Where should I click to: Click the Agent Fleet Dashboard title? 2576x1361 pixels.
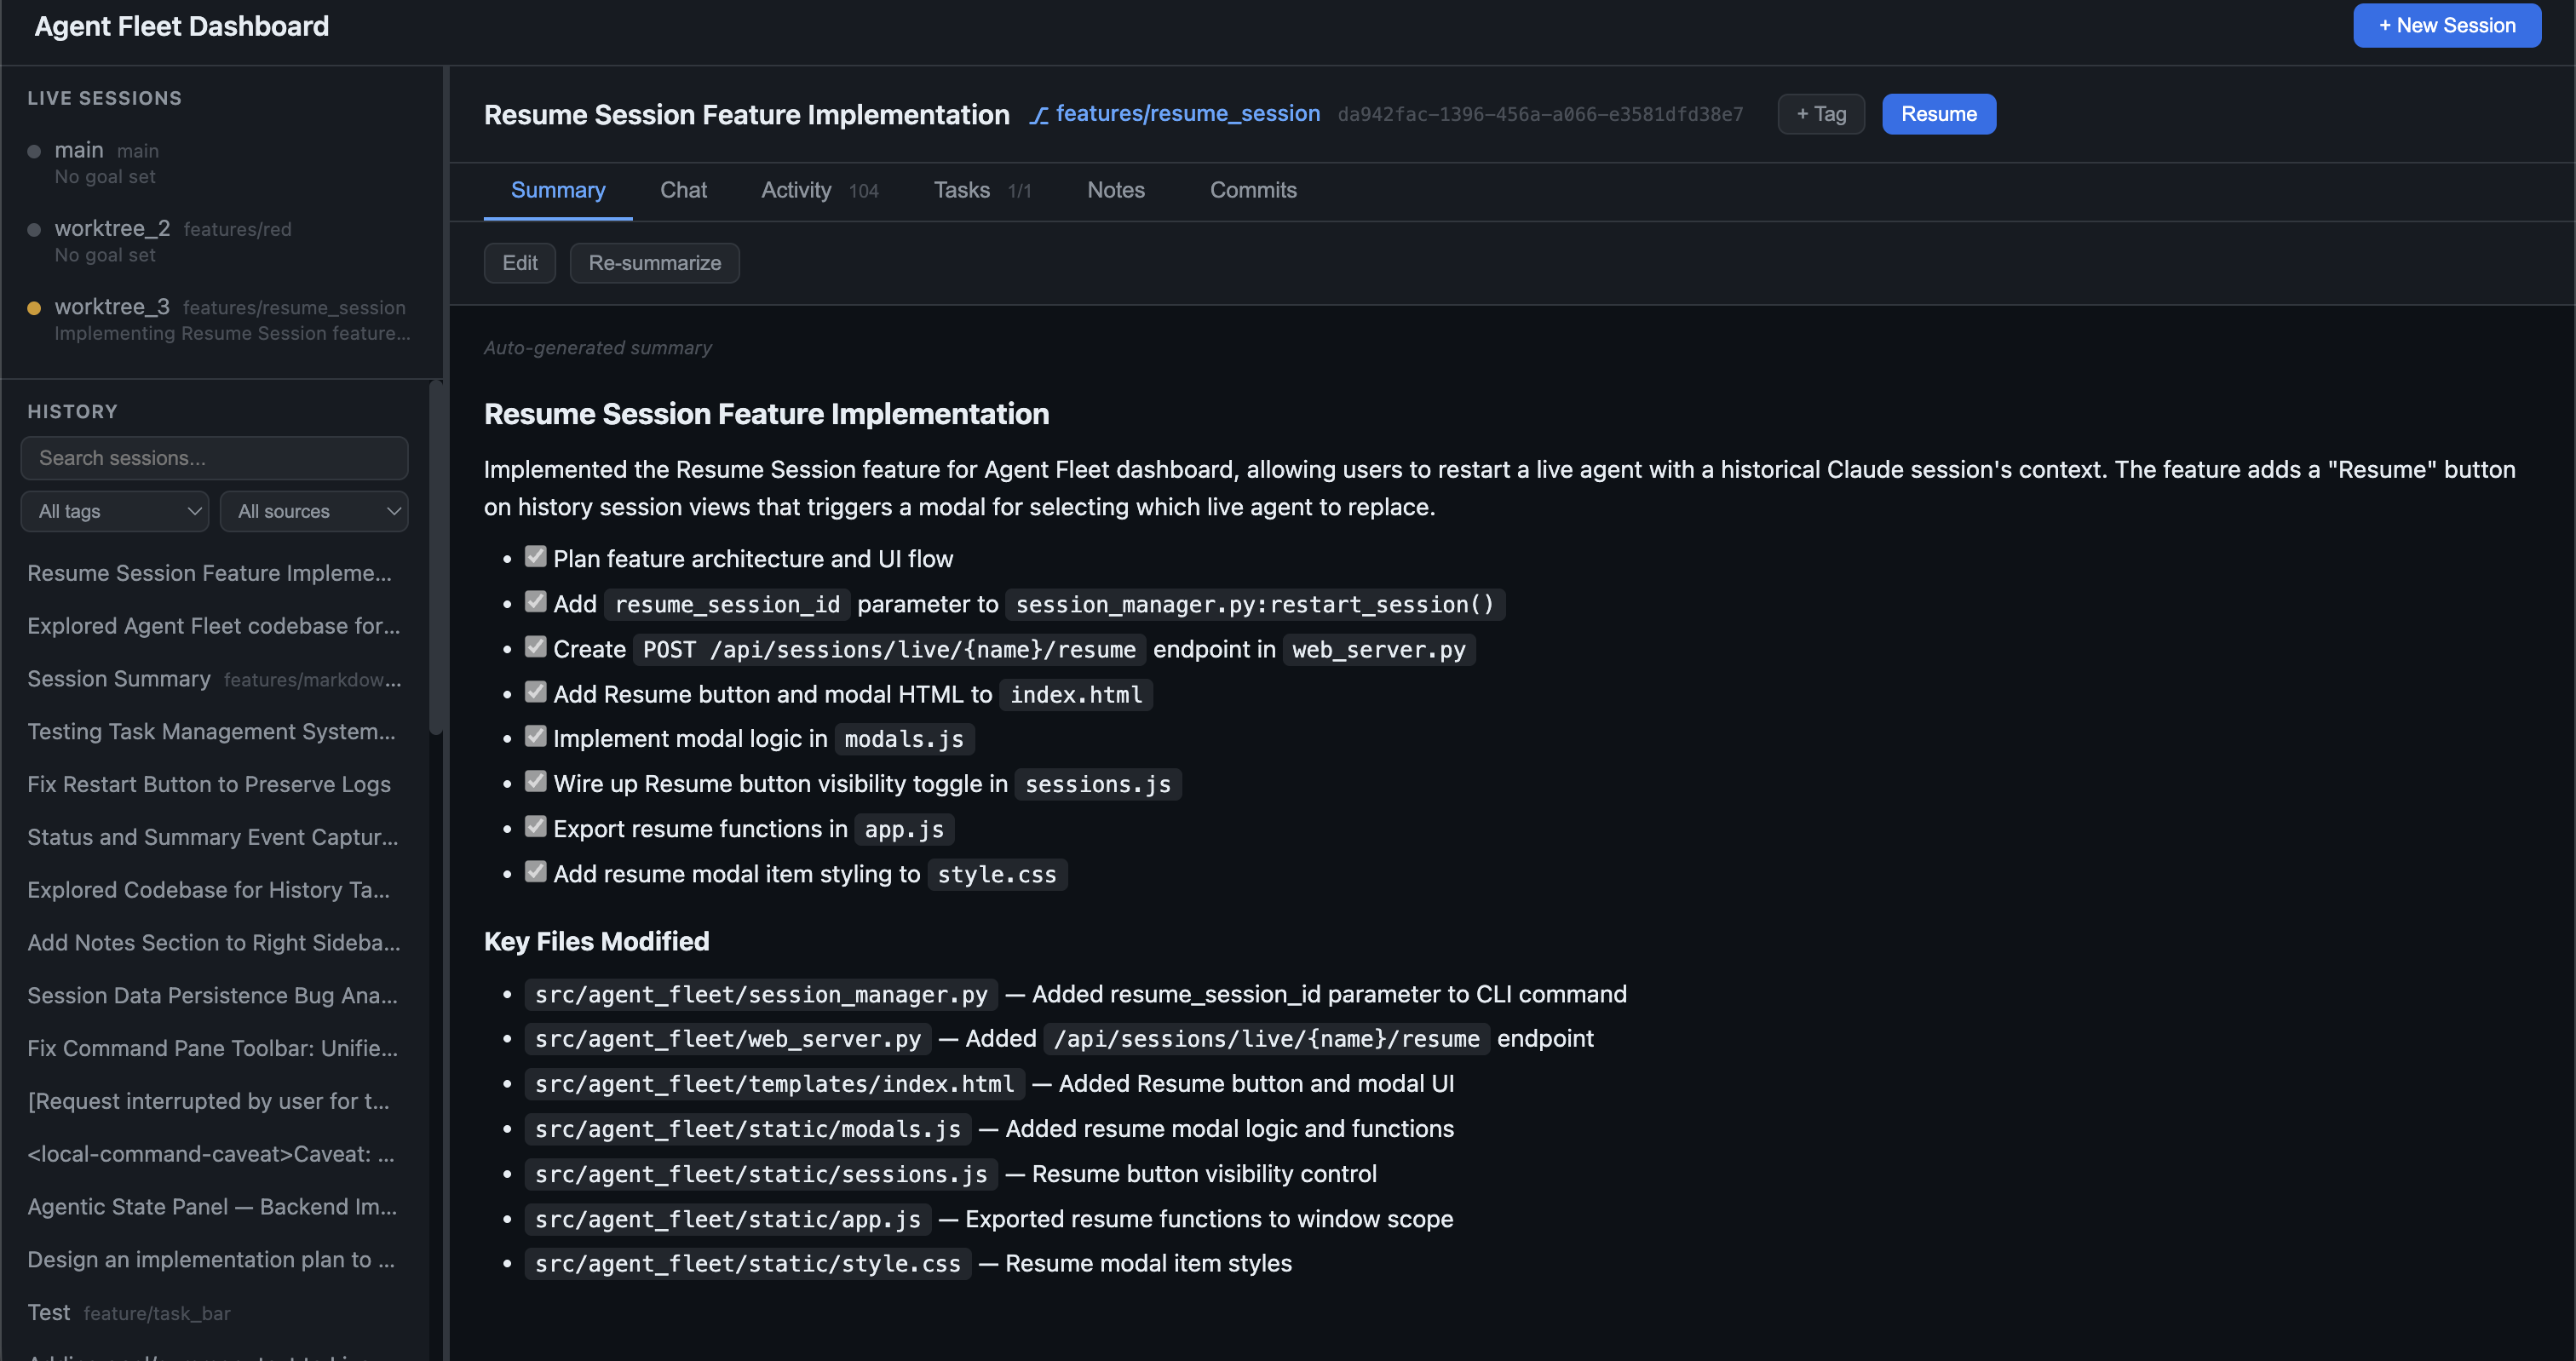pyautogui.click(x=182, y=27)
